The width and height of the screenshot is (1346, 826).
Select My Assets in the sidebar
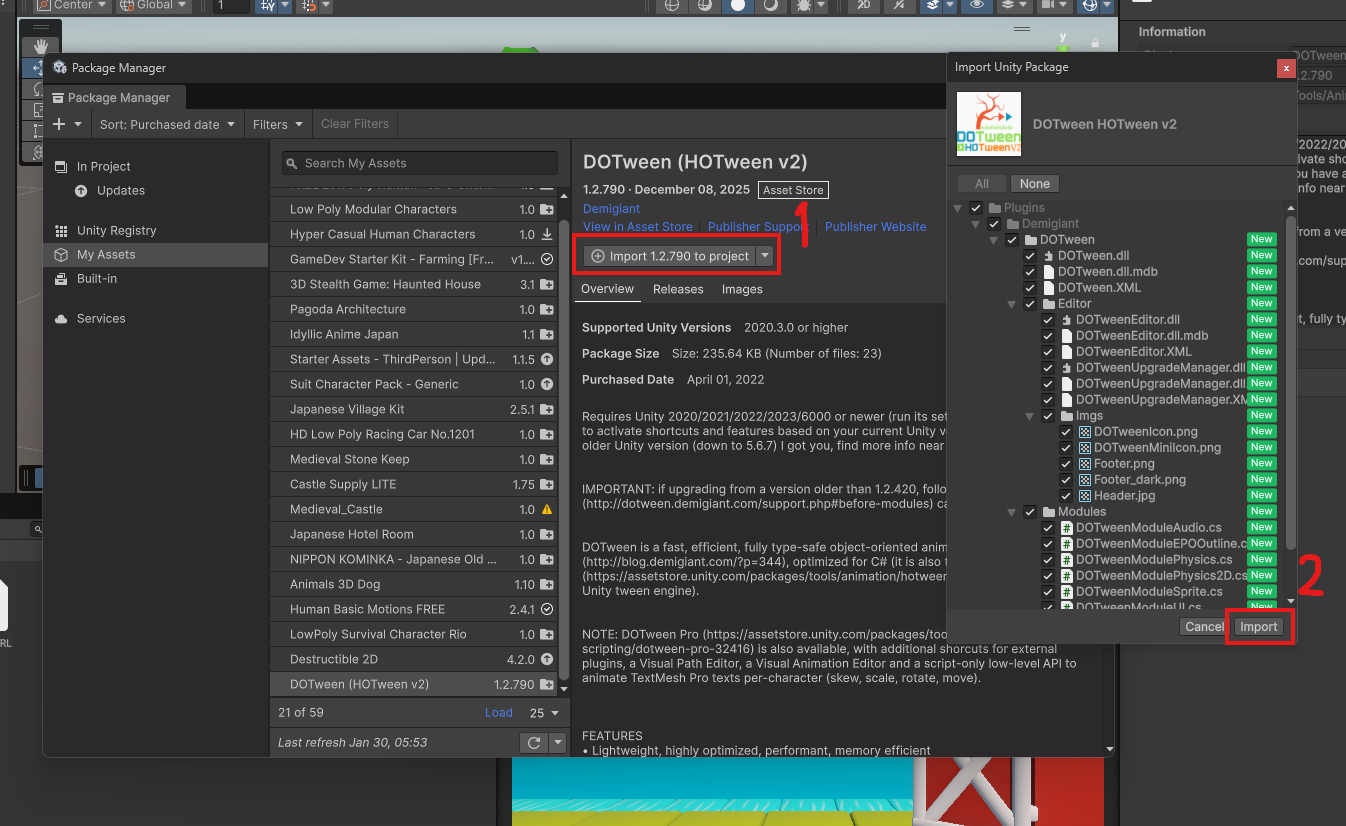106,255
